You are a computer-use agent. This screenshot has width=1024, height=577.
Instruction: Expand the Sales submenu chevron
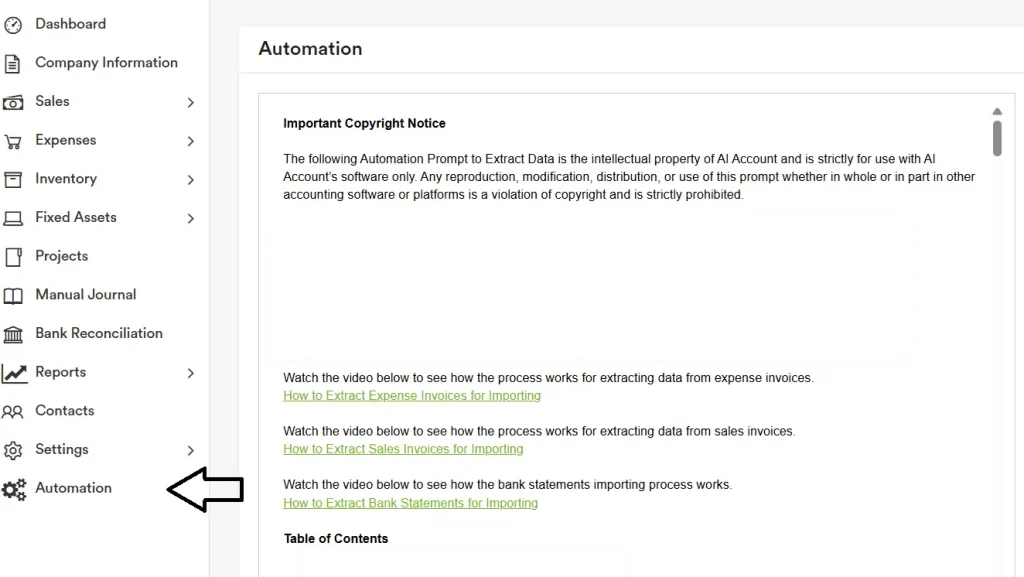tap(190, 102)
